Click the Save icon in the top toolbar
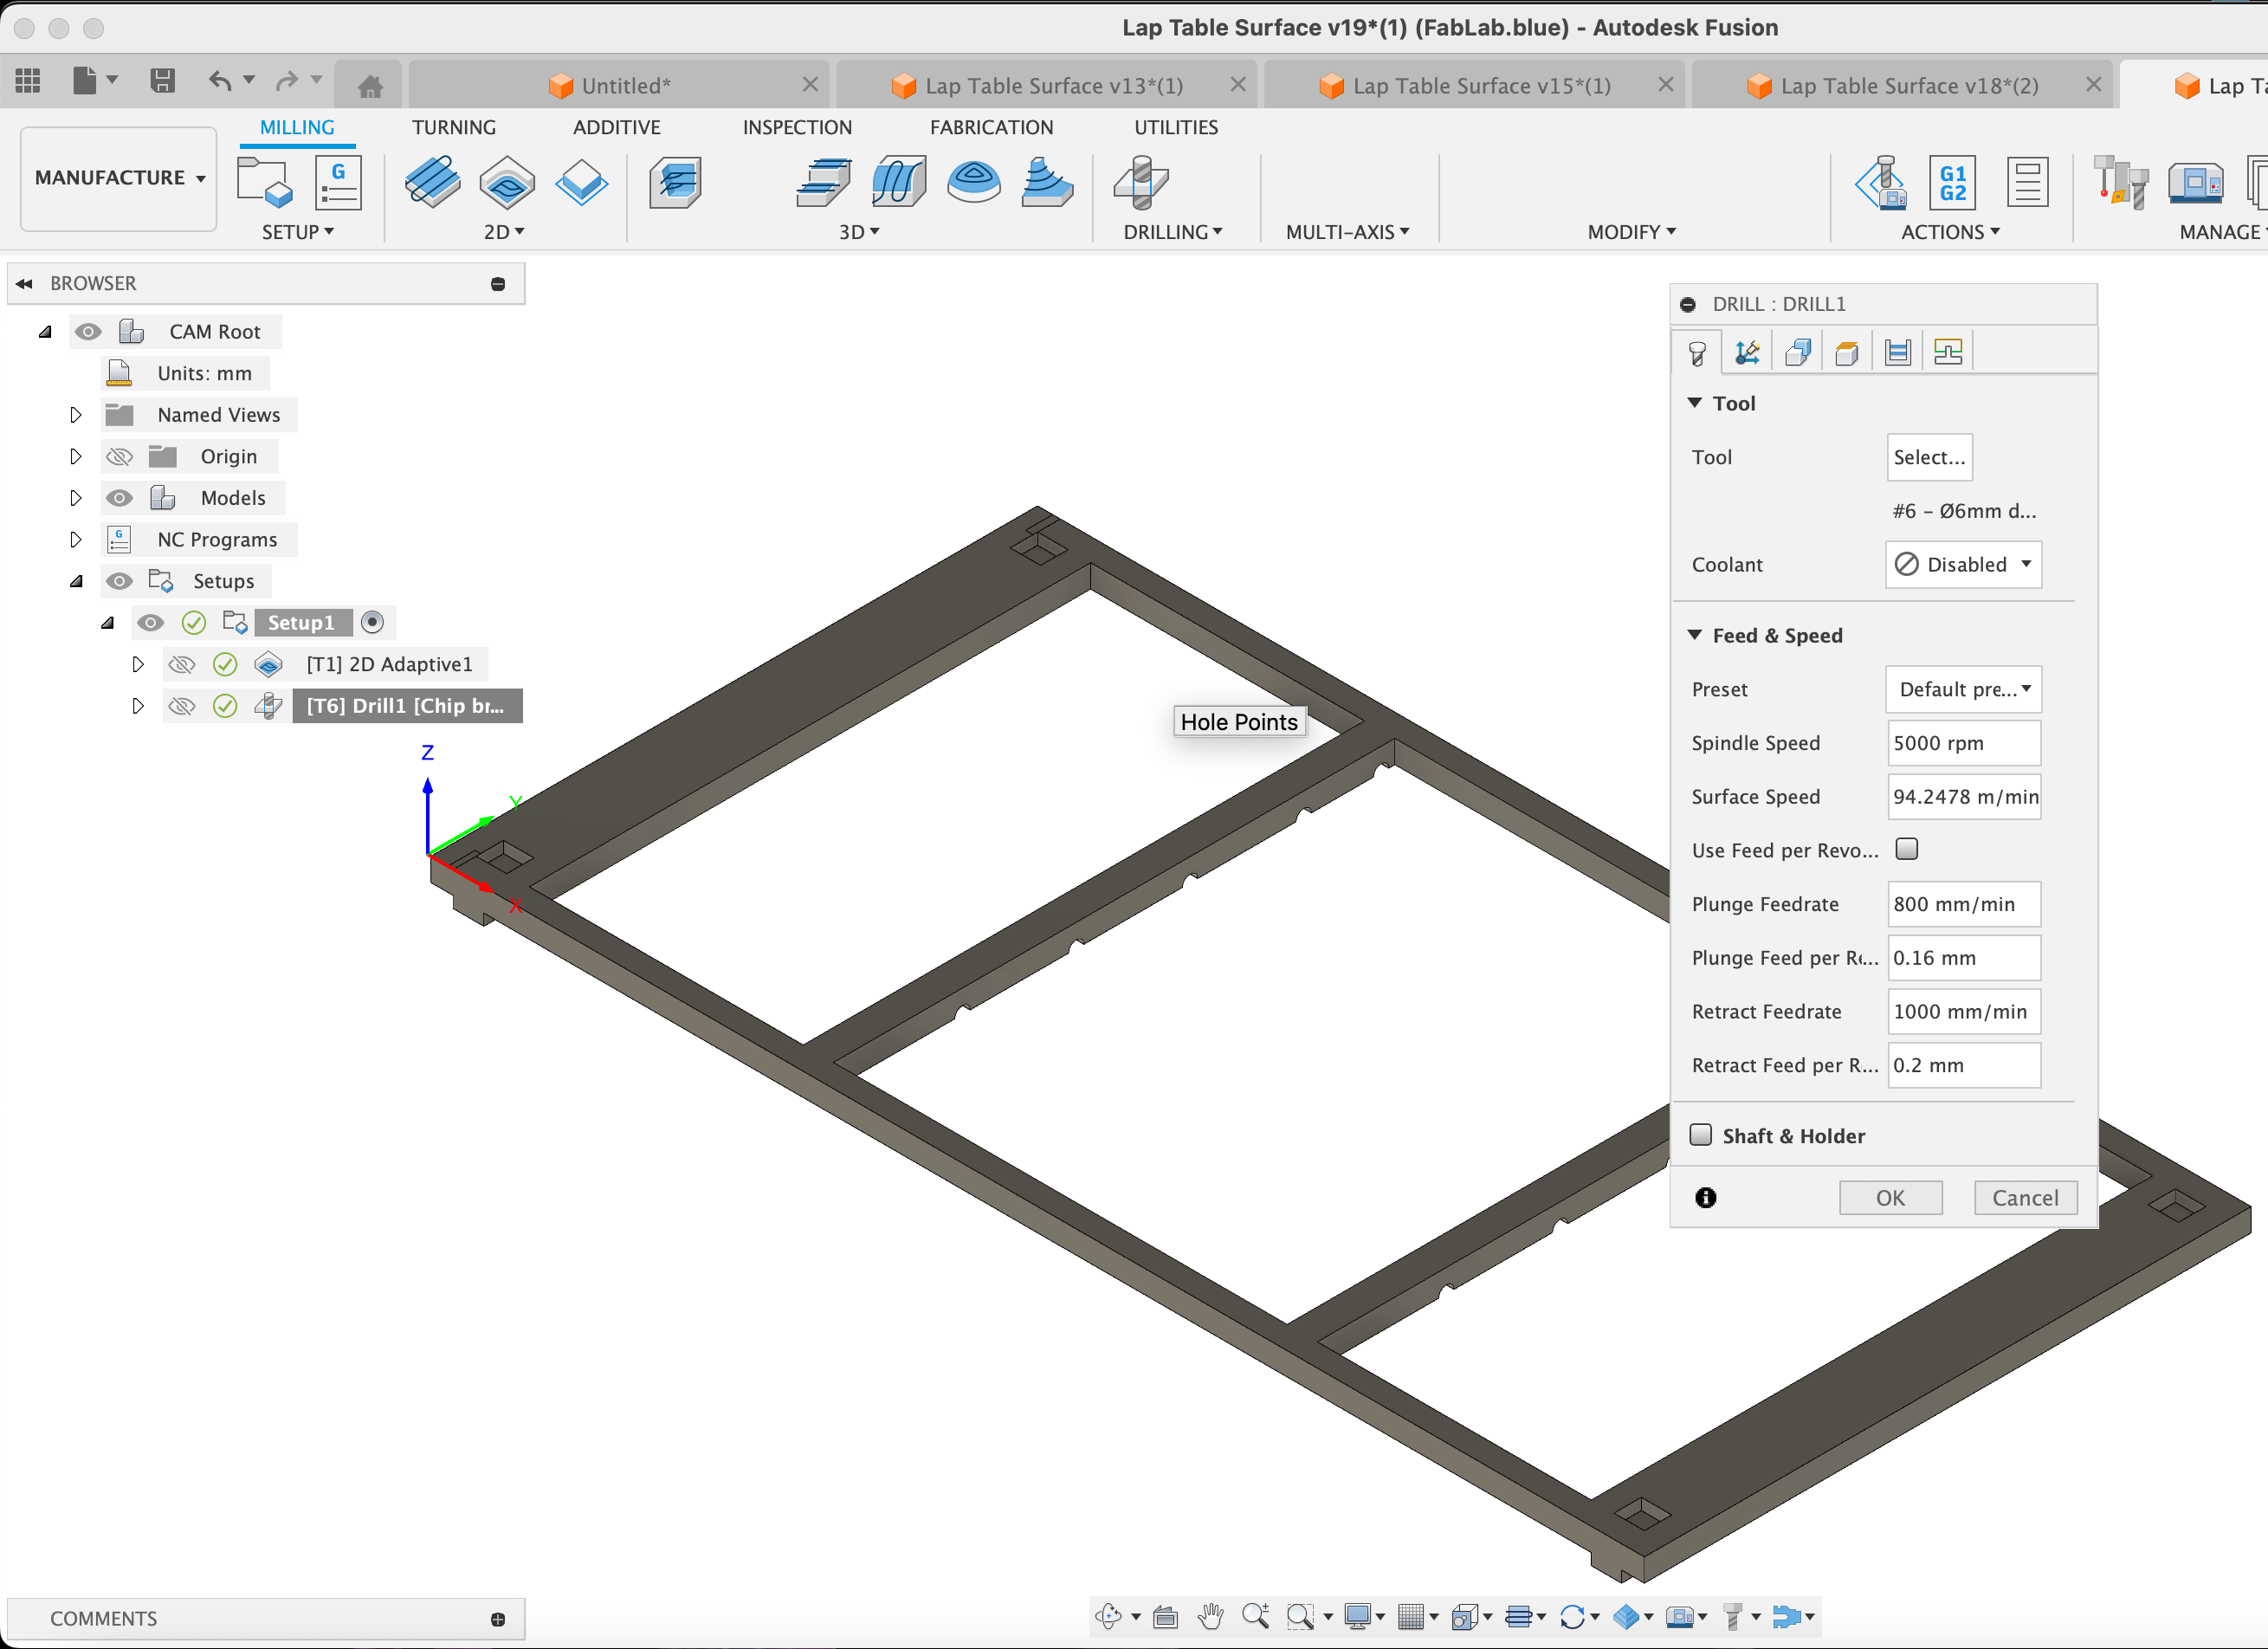2268x1649 pixels. pos(162,80)
